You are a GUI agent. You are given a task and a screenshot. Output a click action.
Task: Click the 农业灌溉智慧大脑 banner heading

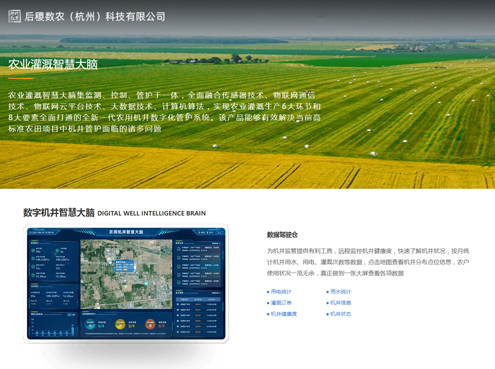tap(53, 64)
